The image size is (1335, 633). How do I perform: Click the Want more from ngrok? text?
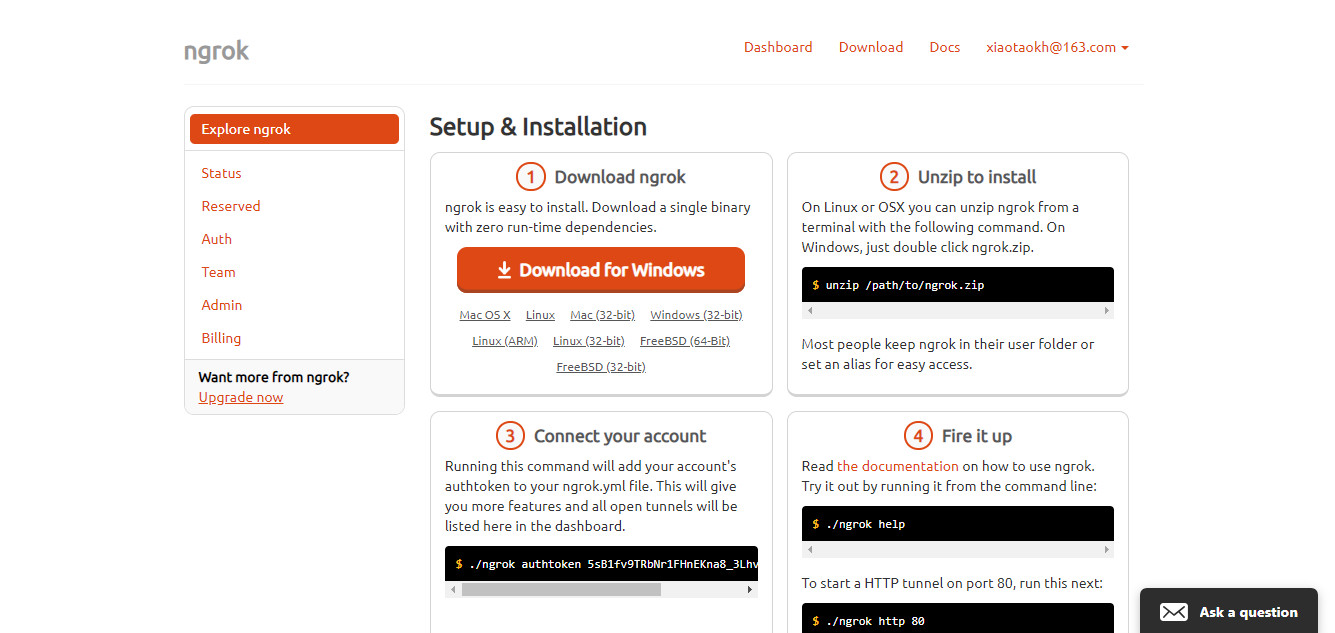274,377
